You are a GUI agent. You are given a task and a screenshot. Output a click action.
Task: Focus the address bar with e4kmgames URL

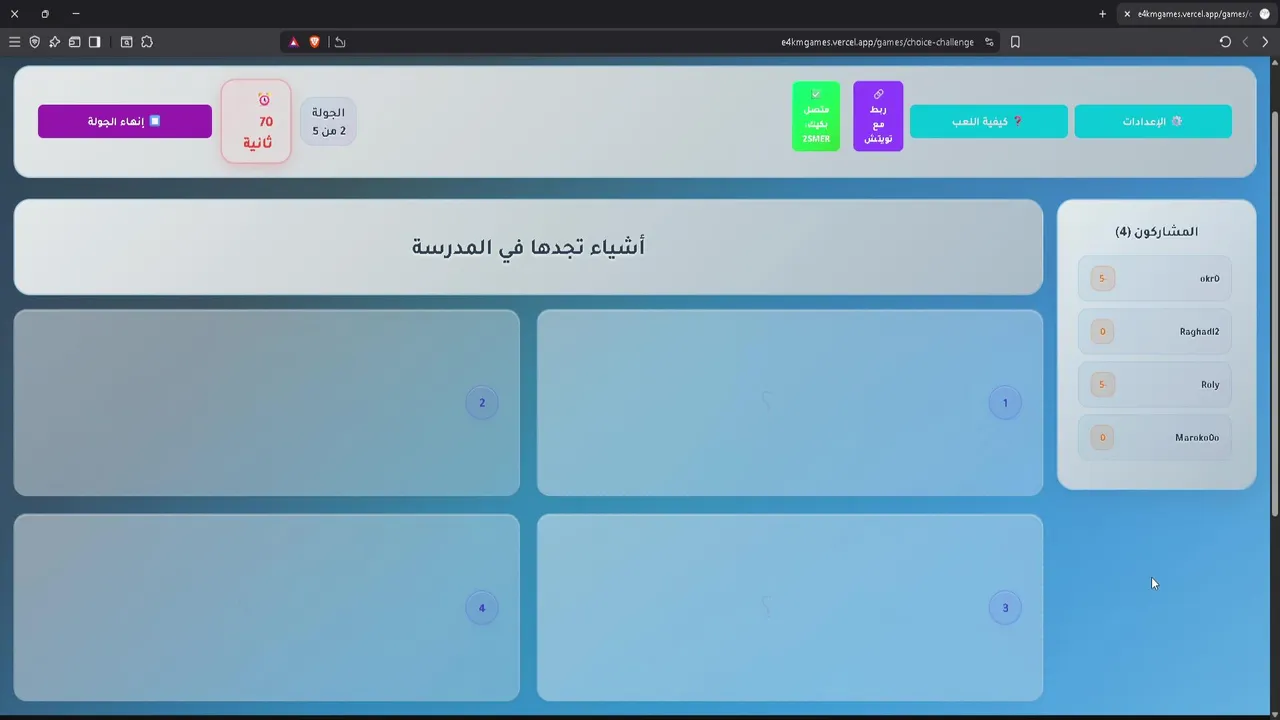877,42
